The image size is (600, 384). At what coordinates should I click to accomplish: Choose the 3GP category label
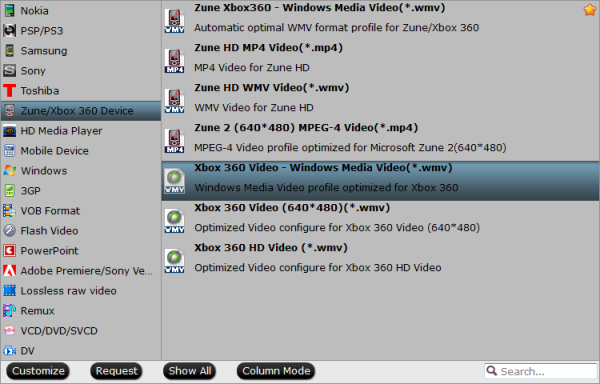pyautogui.click(x=30, y=190)
